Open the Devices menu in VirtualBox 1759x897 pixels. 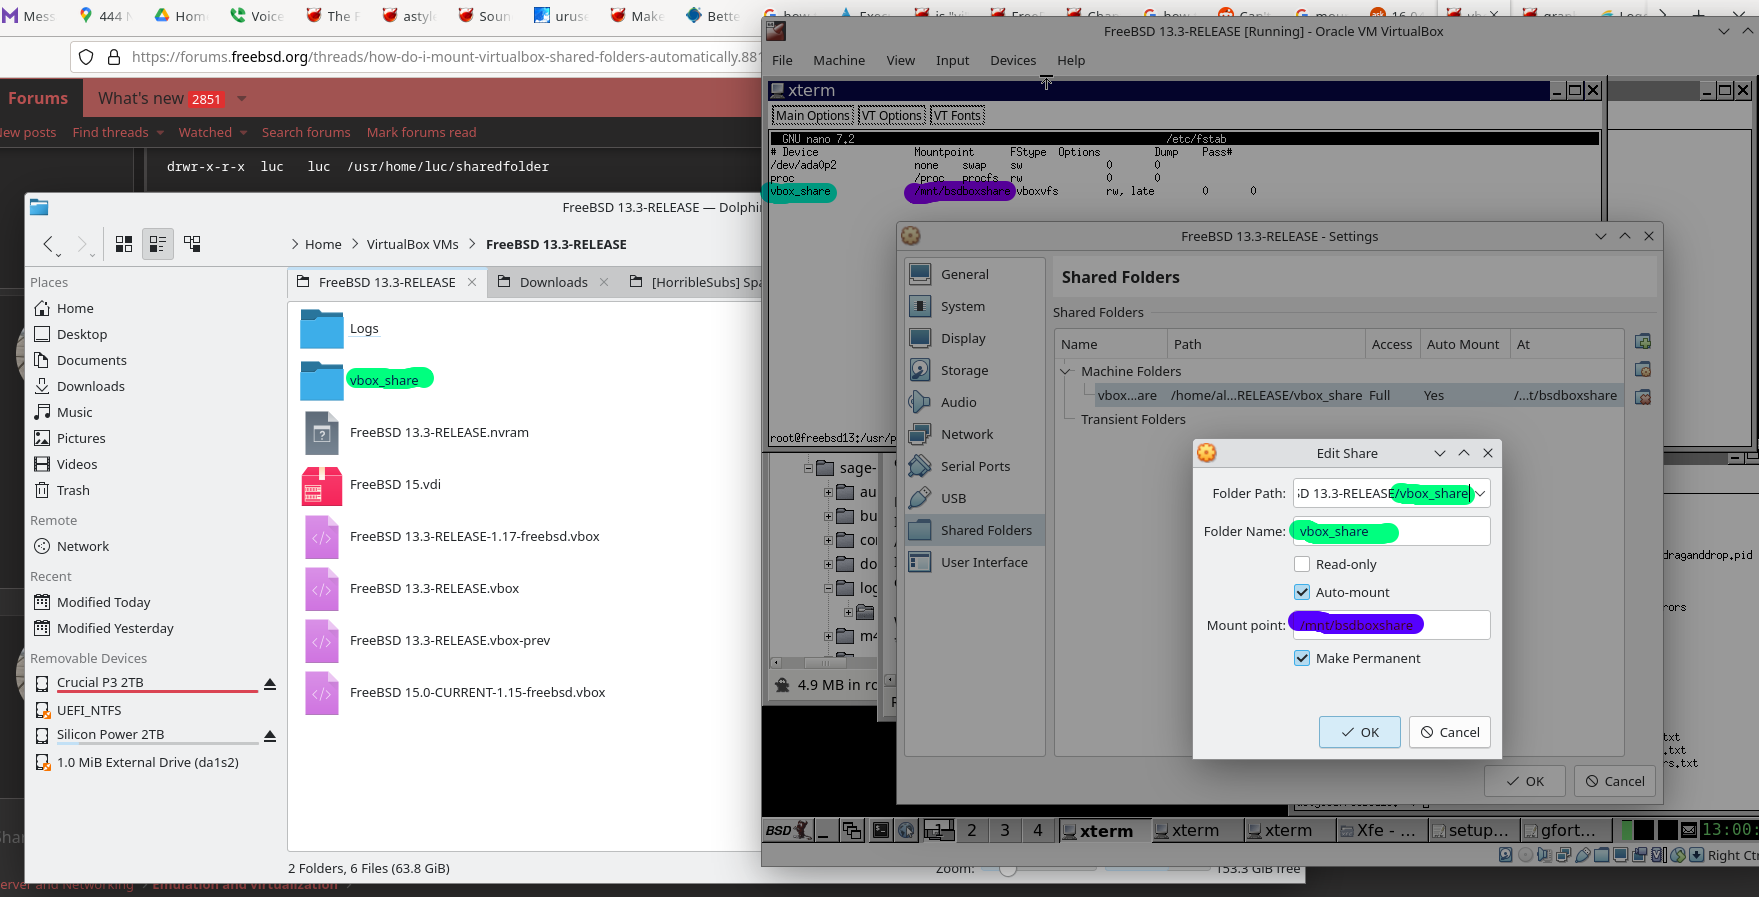(1012, 61)
